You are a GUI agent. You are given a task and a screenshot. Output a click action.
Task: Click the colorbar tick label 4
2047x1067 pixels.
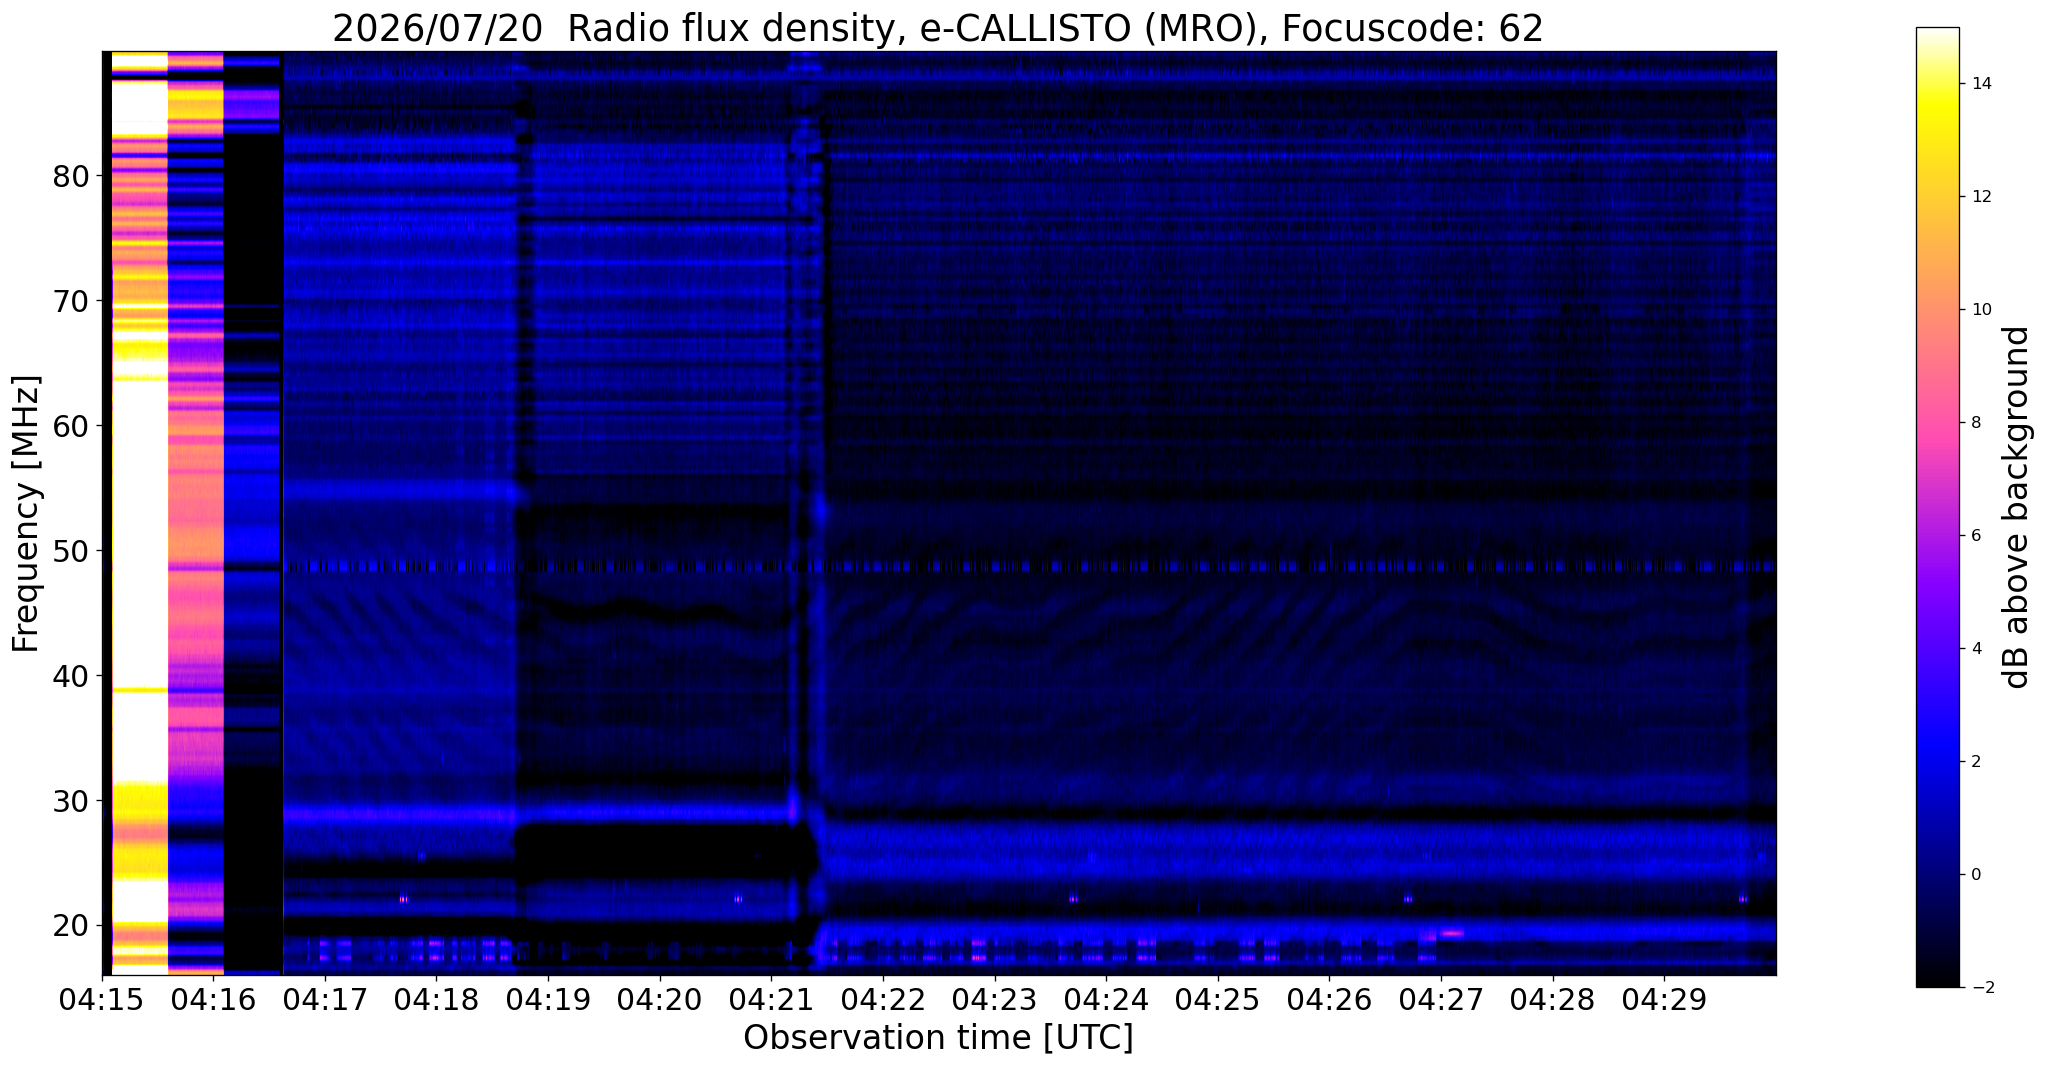click(x=1975, y=649)
